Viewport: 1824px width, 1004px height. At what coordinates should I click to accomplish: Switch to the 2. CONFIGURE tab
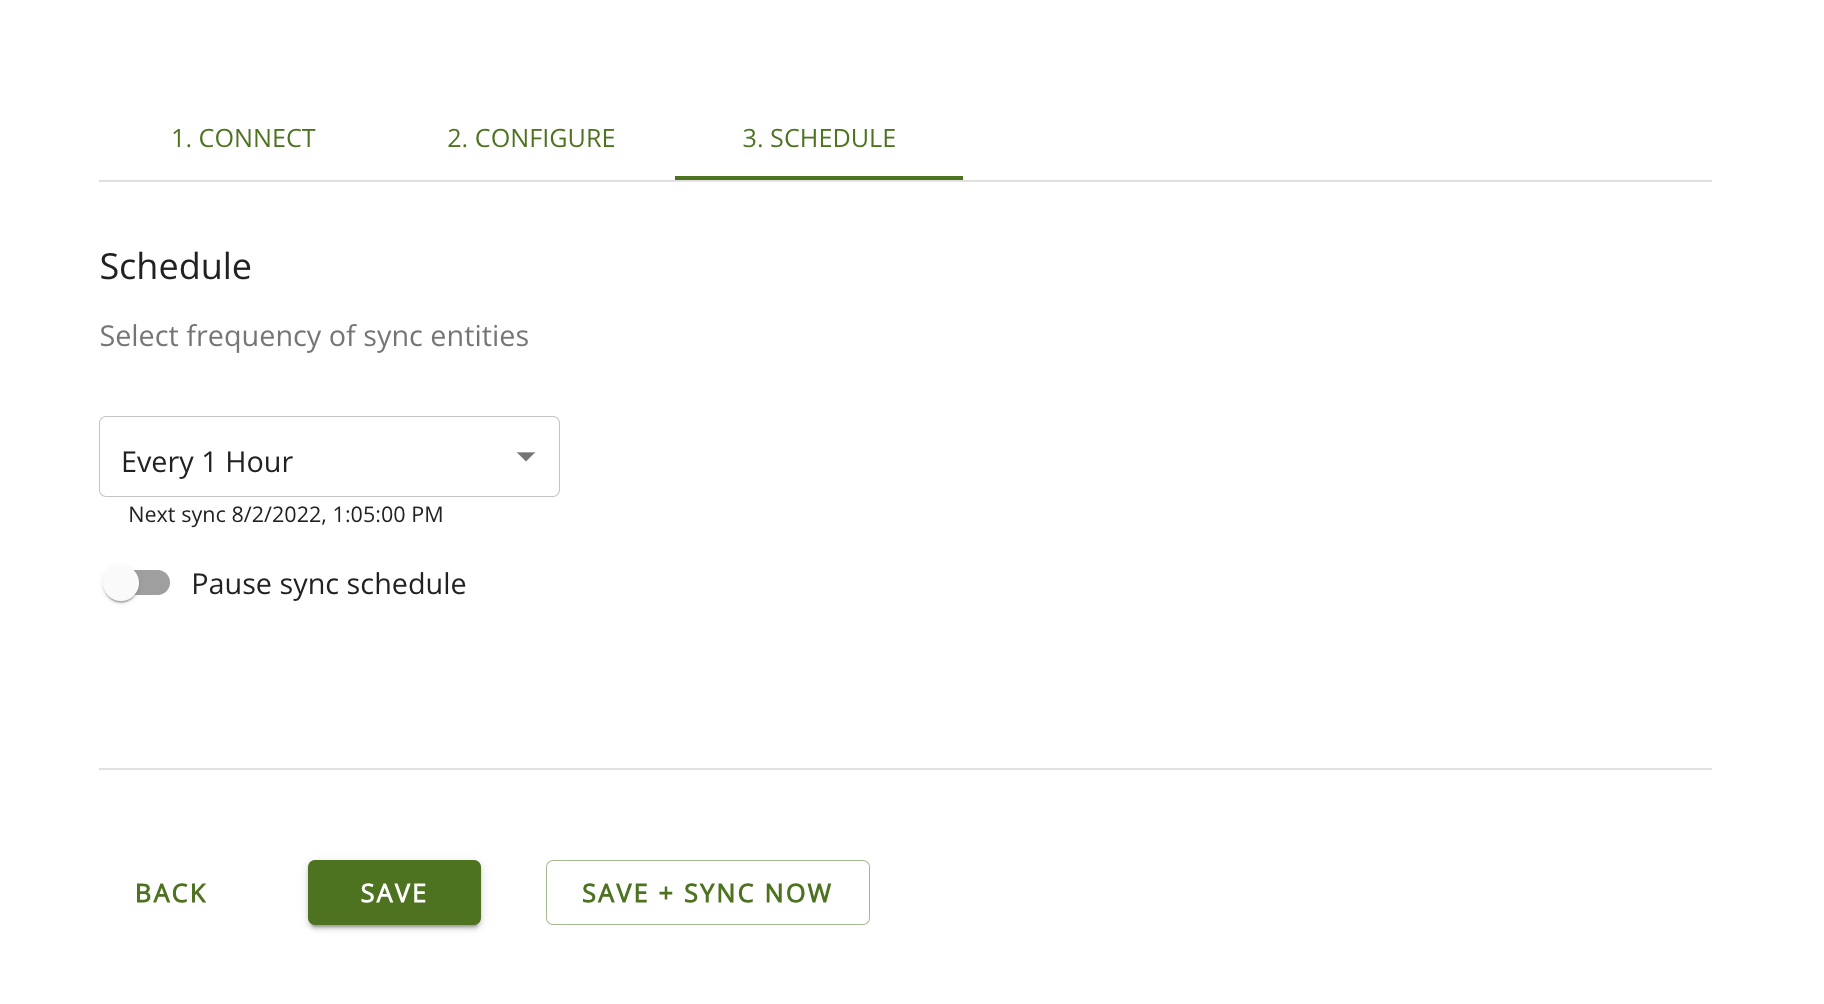click(x=531, y=138)
